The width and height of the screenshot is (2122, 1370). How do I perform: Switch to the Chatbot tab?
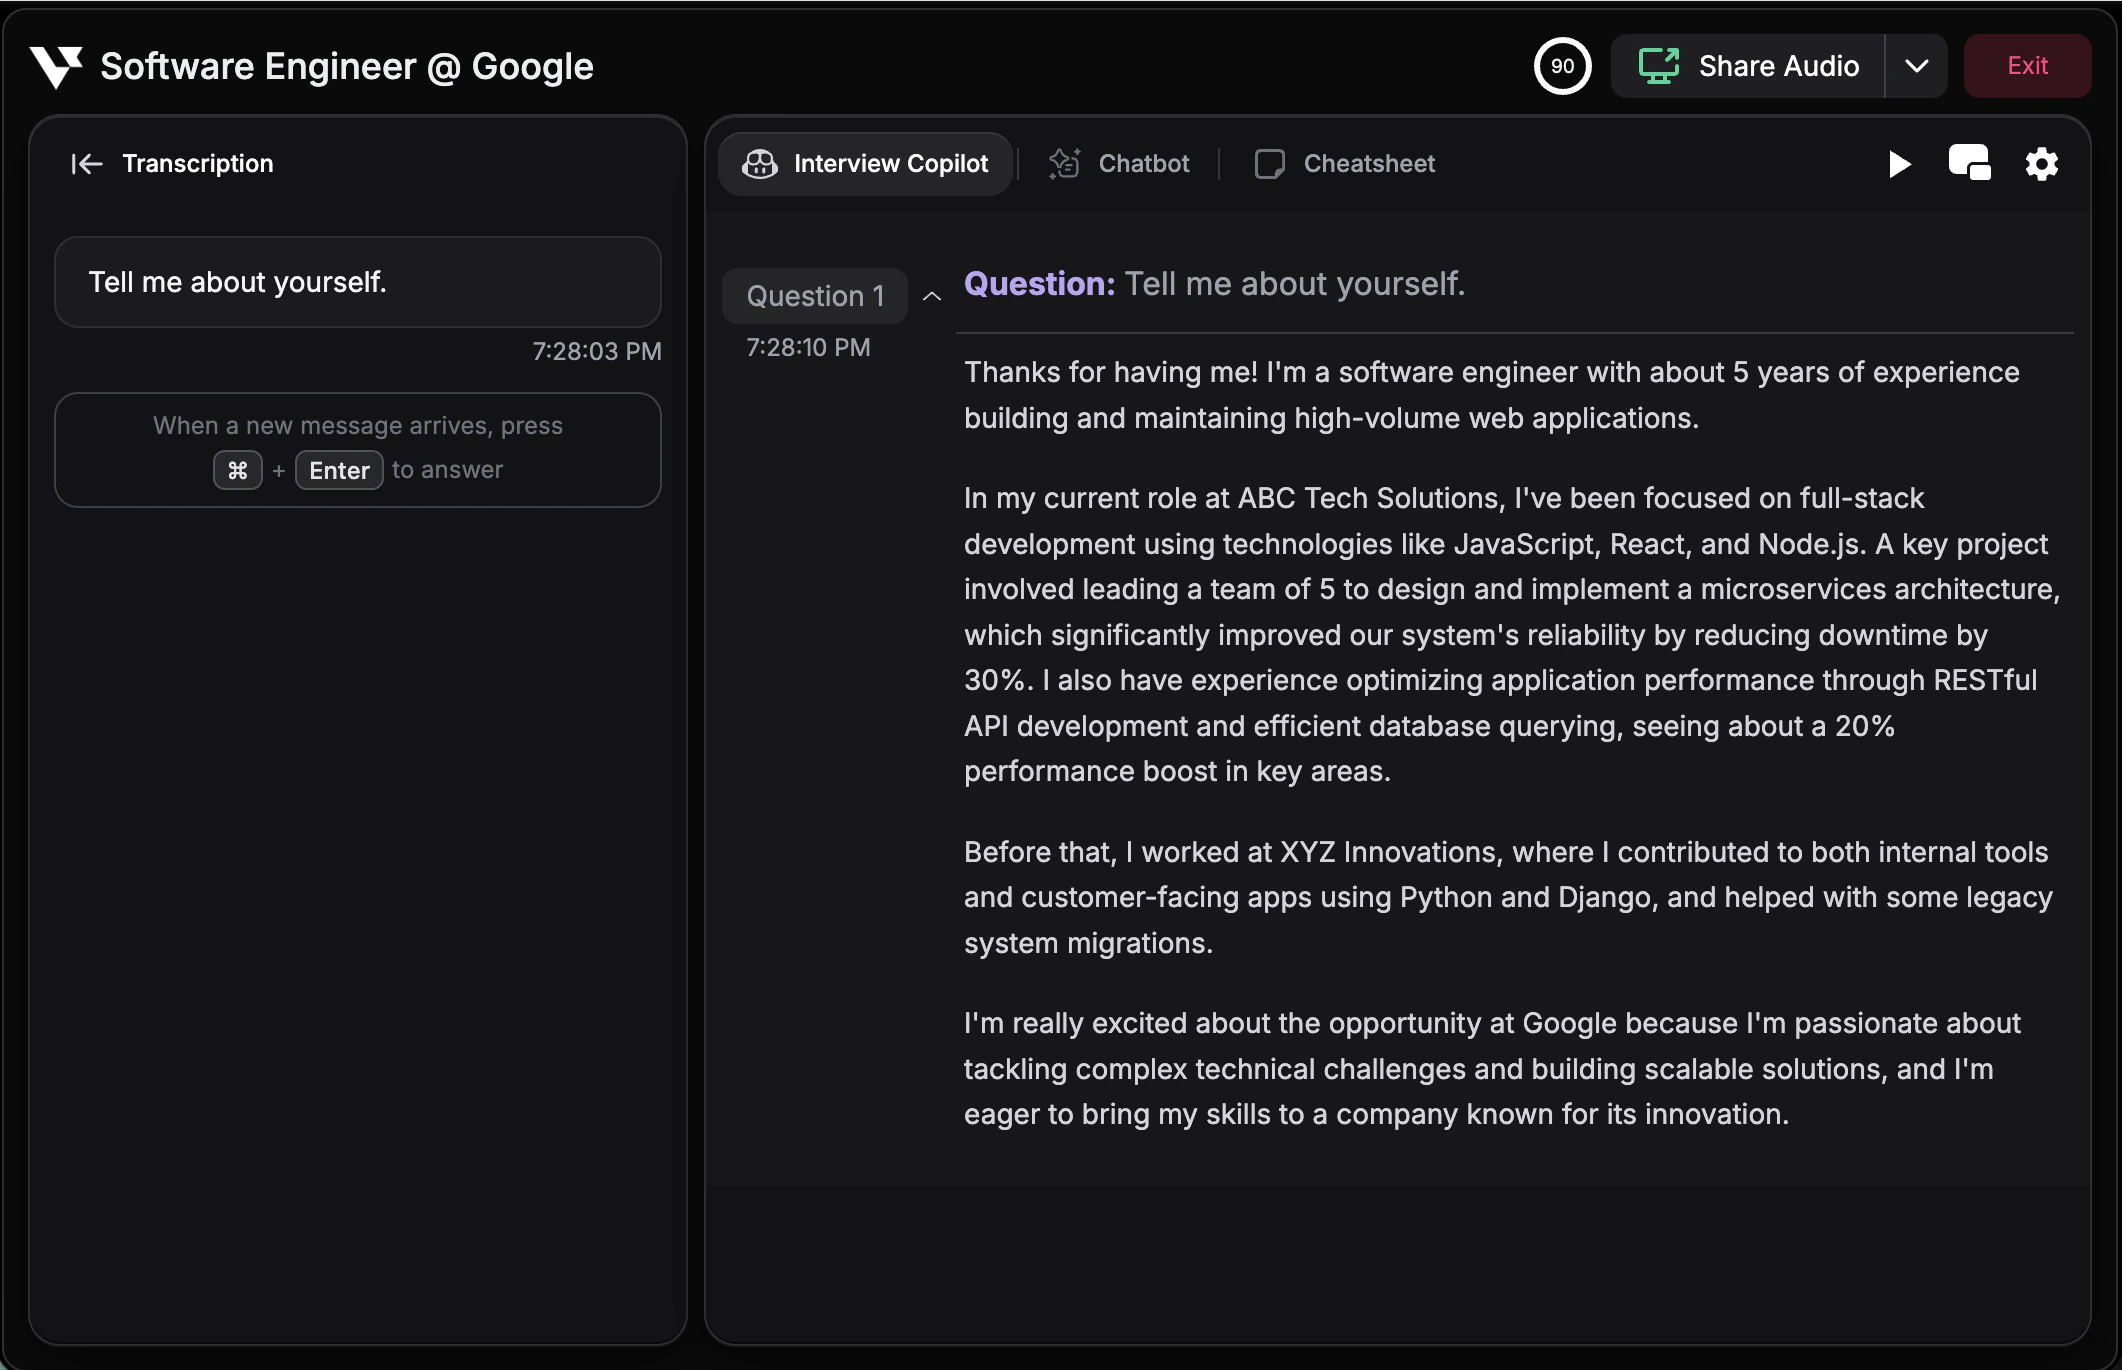1119,164
